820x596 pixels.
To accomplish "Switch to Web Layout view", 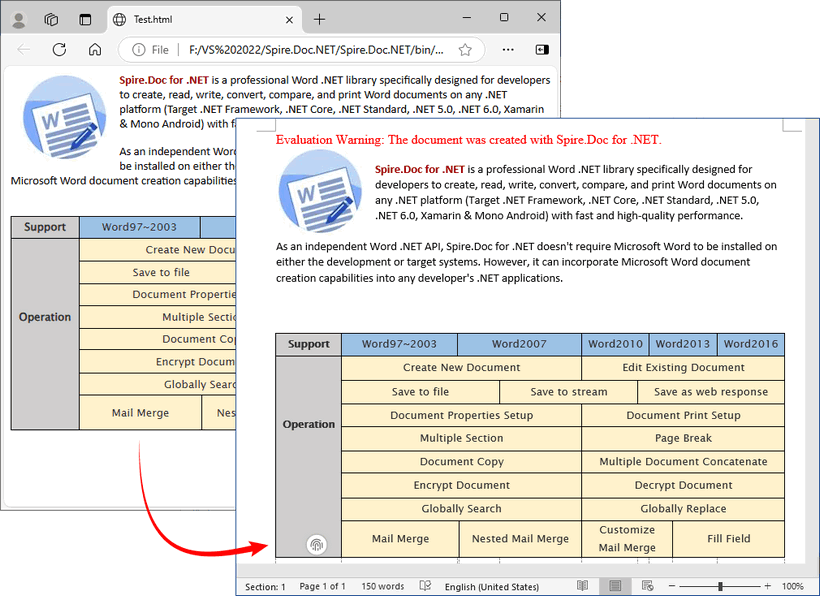I will coord(647,586).
